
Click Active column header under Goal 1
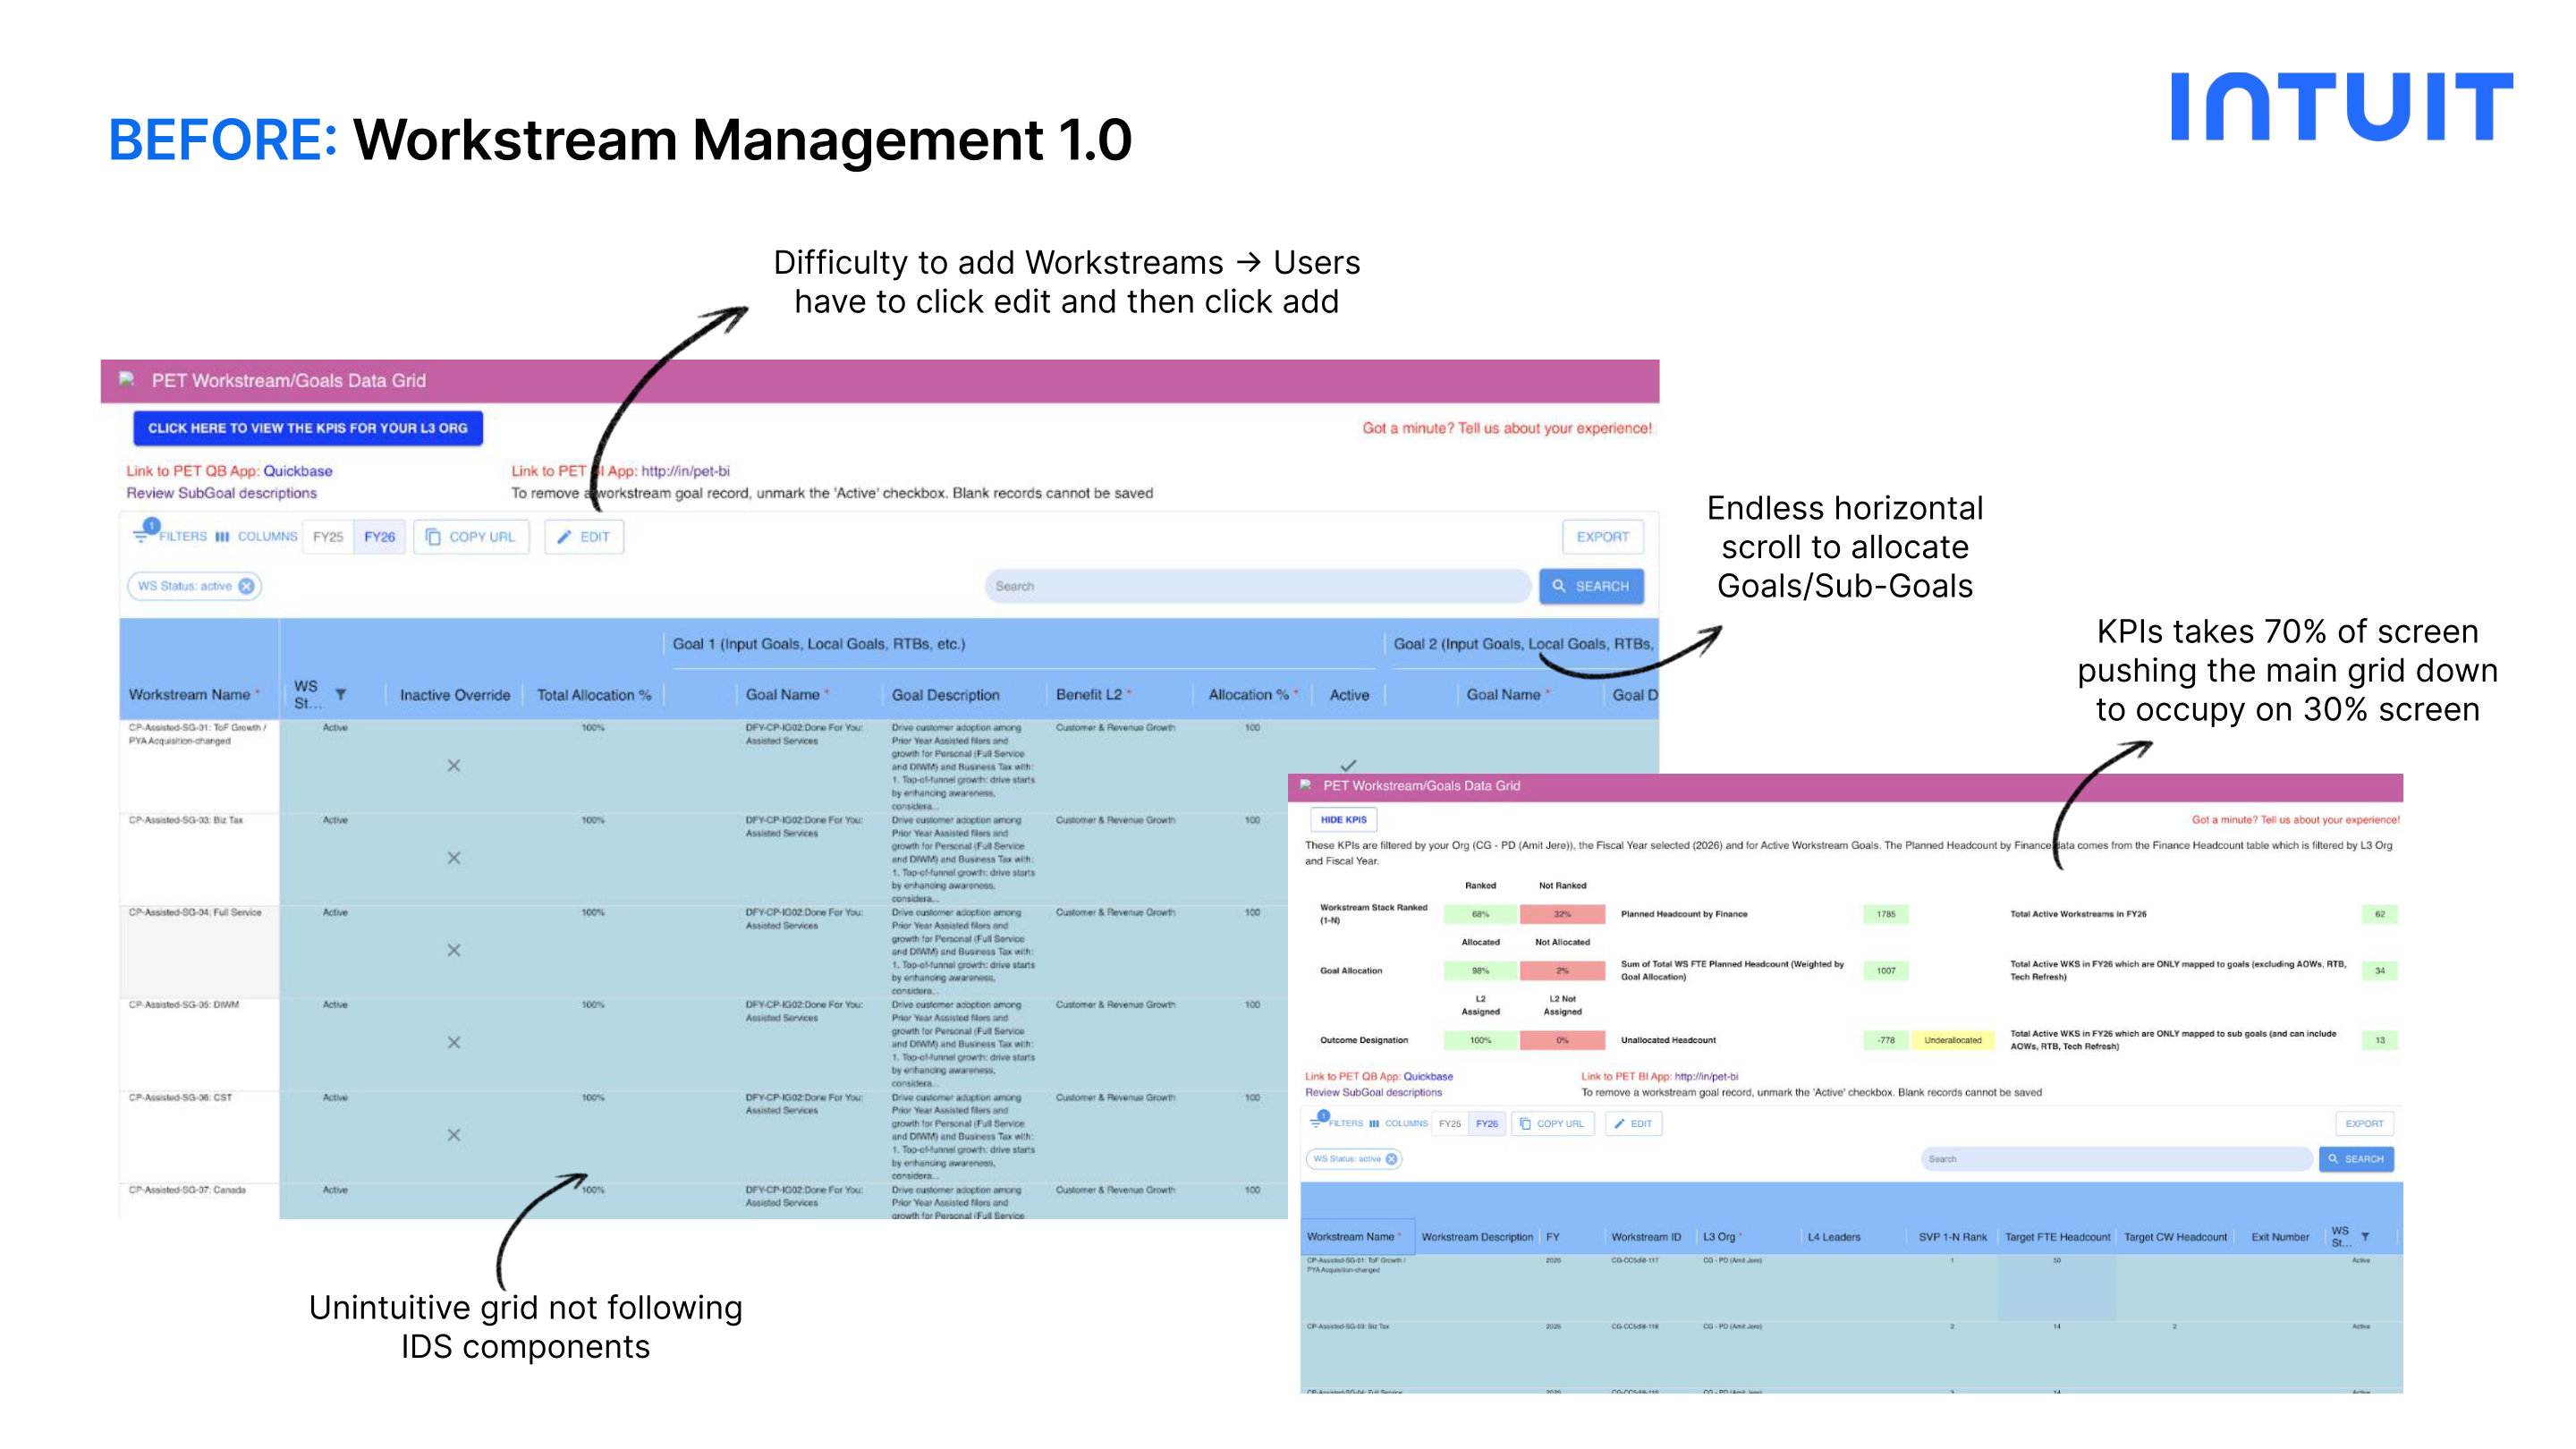coord(1349,695)
